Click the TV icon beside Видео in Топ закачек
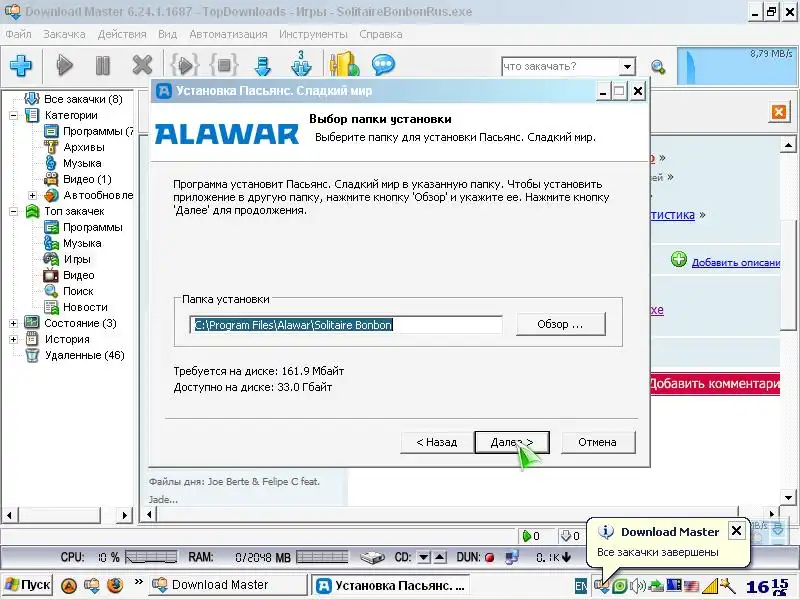This screenshot has width=800, height=600. point(51,275)
